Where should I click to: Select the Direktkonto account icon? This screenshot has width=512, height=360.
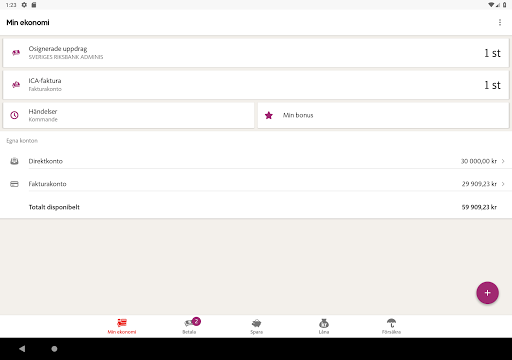[14, 161]
